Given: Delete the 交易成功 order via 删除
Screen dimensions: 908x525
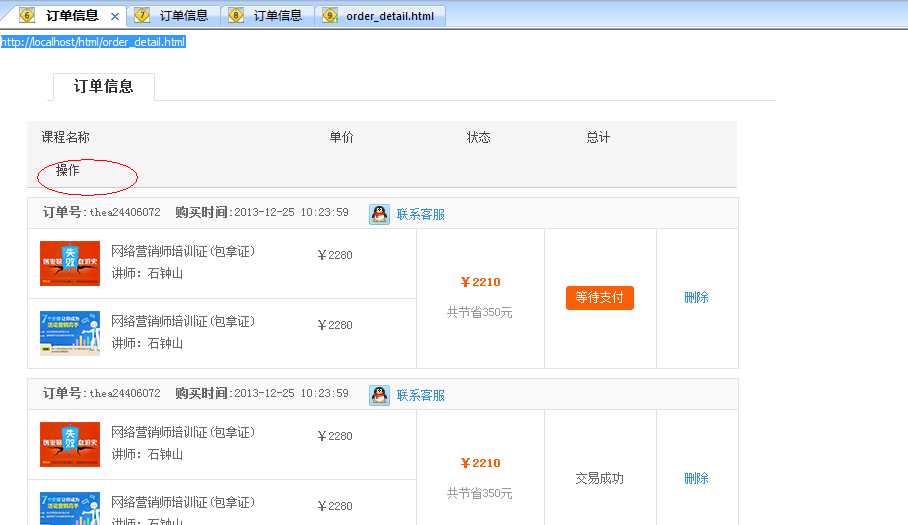Looking at the screenshot, I should coord(696,478).
